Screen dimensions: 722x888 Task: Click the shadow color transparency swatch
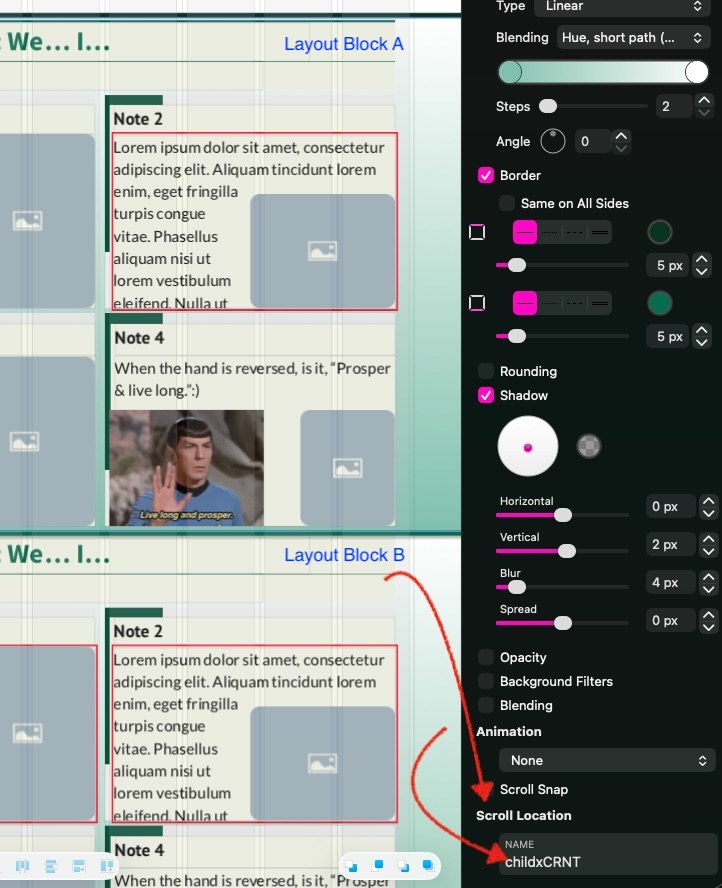(589, 446)
